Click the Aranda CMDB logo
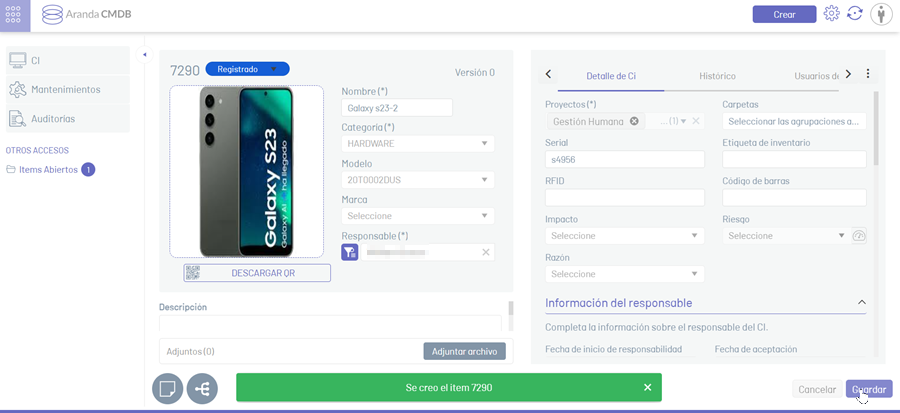900x413 pixels. tap(87, 14)
